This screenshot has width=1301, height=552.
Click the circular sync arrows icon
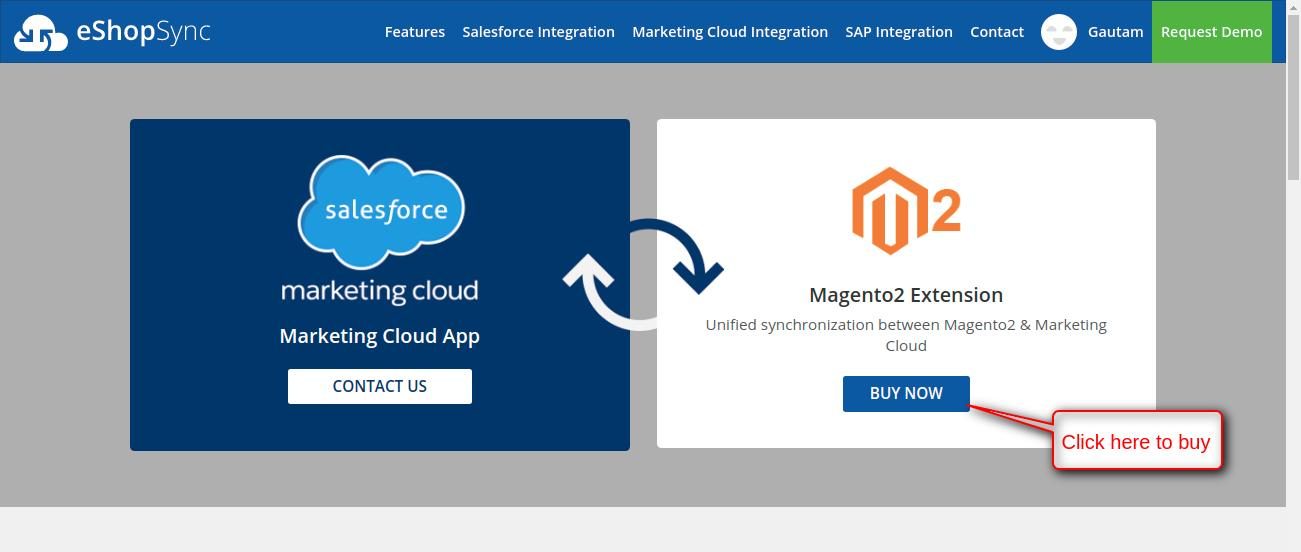point(643,274)
